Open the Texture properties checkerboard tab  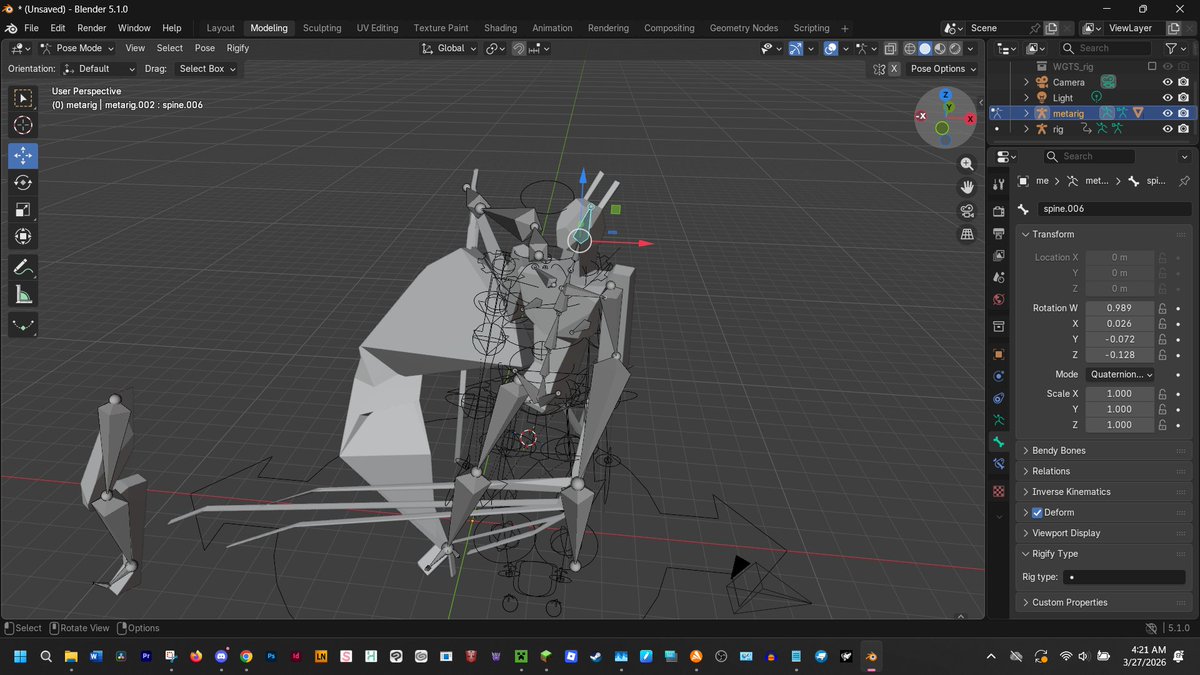click(x=998, y=491)
